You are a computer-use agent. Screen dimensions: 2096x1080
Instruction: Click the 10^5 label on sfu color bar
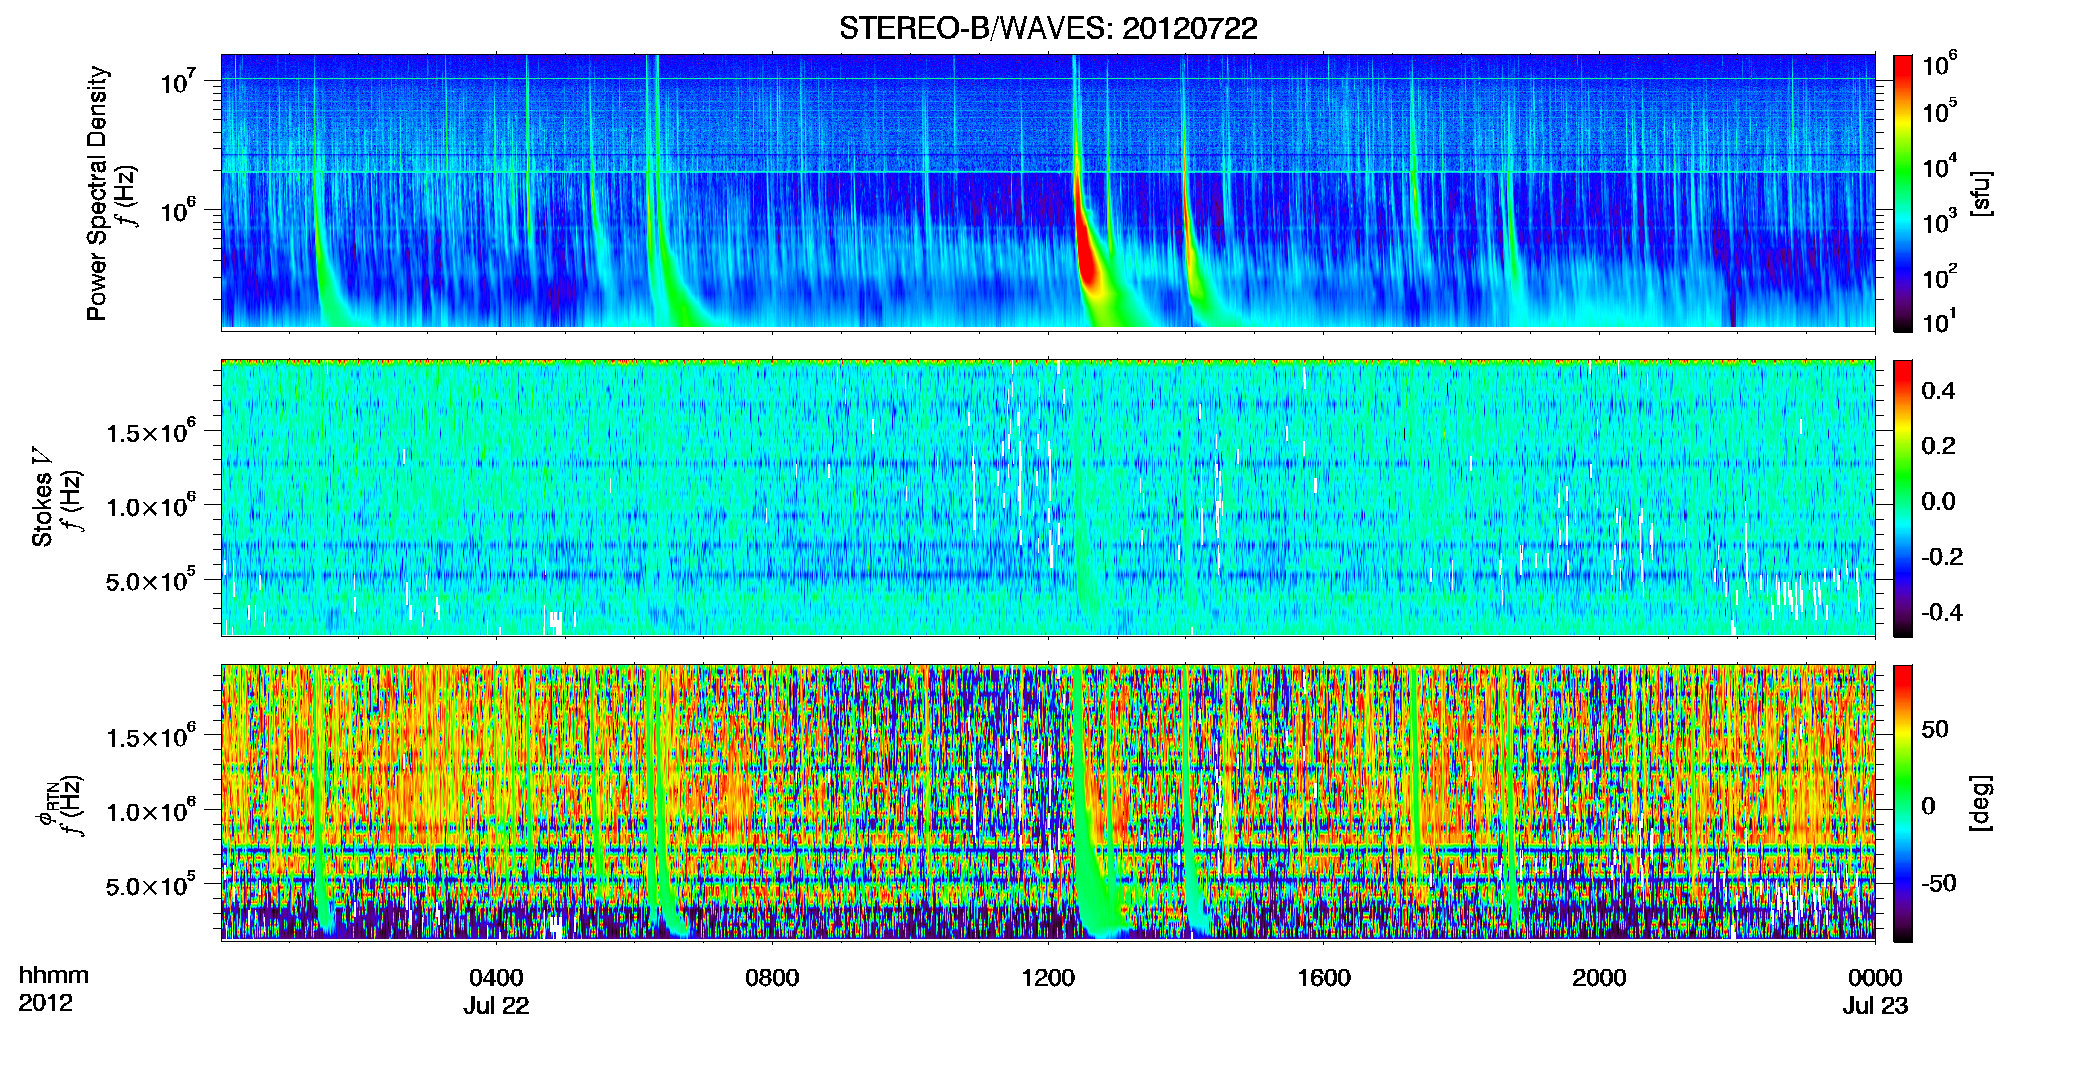(x=1940, y=112)
